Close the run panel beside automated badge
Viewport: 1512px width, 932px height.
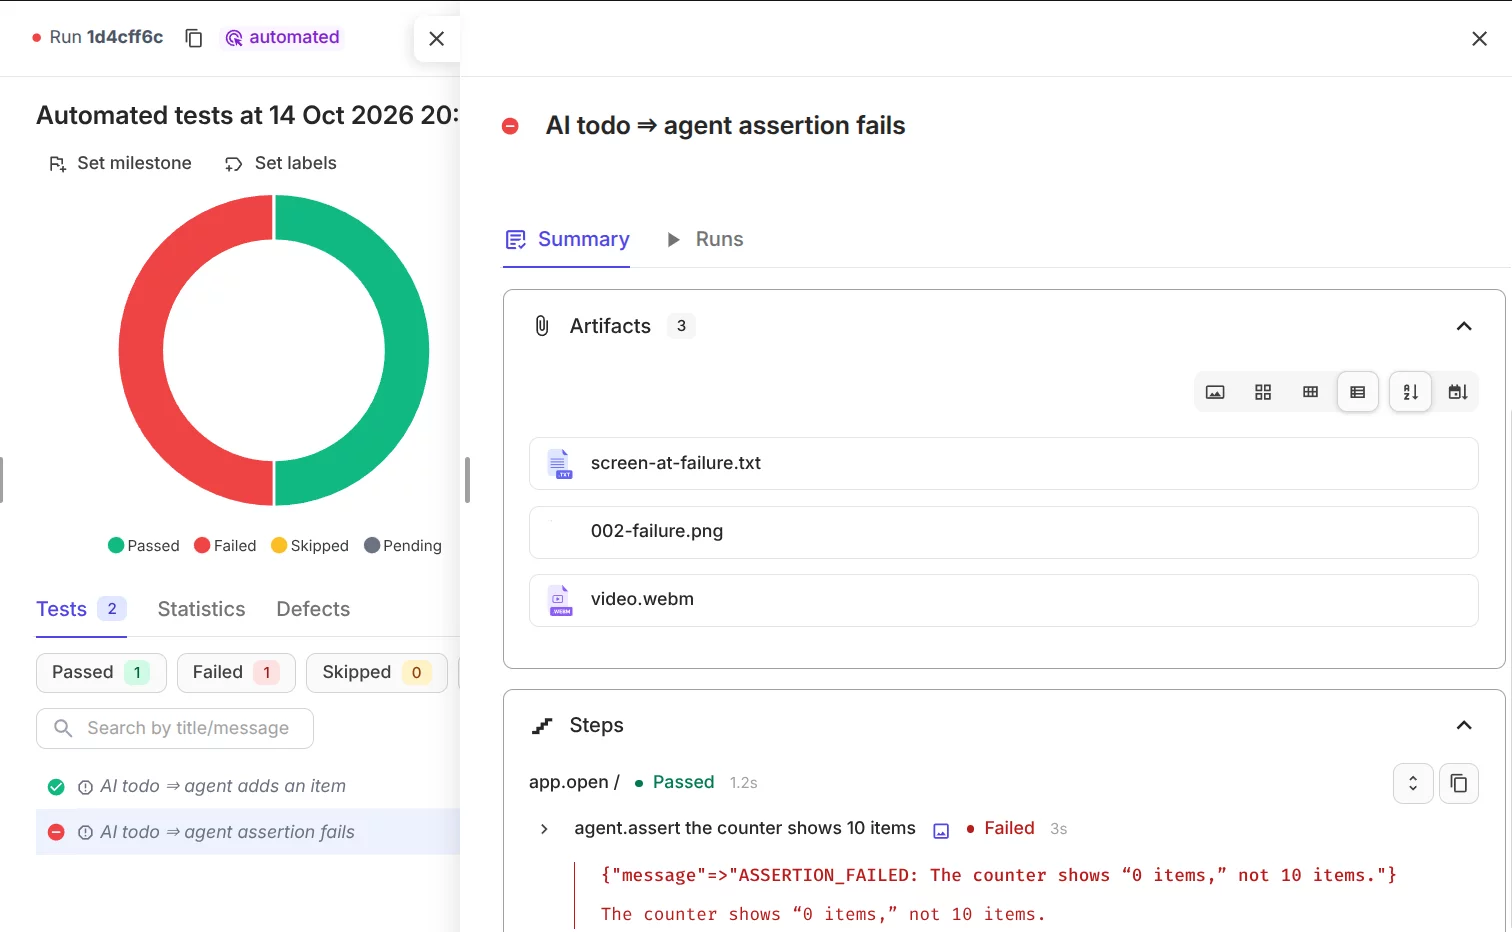click(x=436, y=39)
